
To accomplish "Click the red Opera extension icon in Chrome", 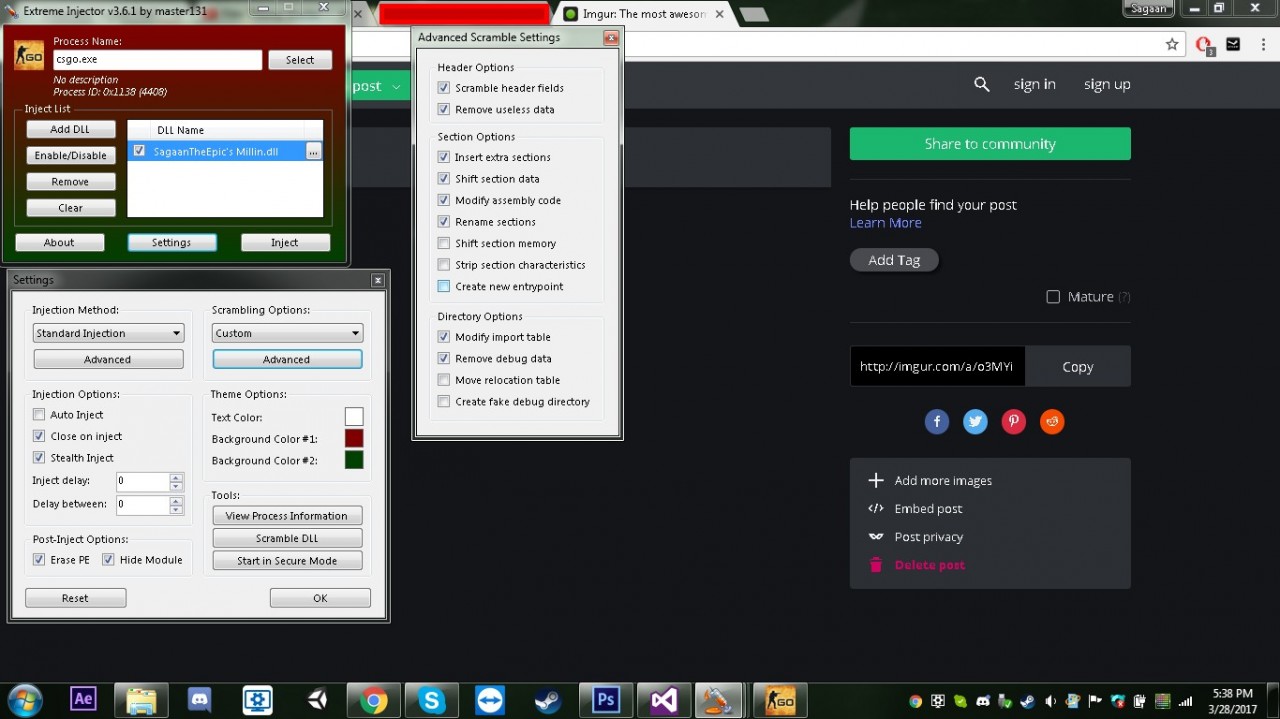I will tap(1206, 45).
